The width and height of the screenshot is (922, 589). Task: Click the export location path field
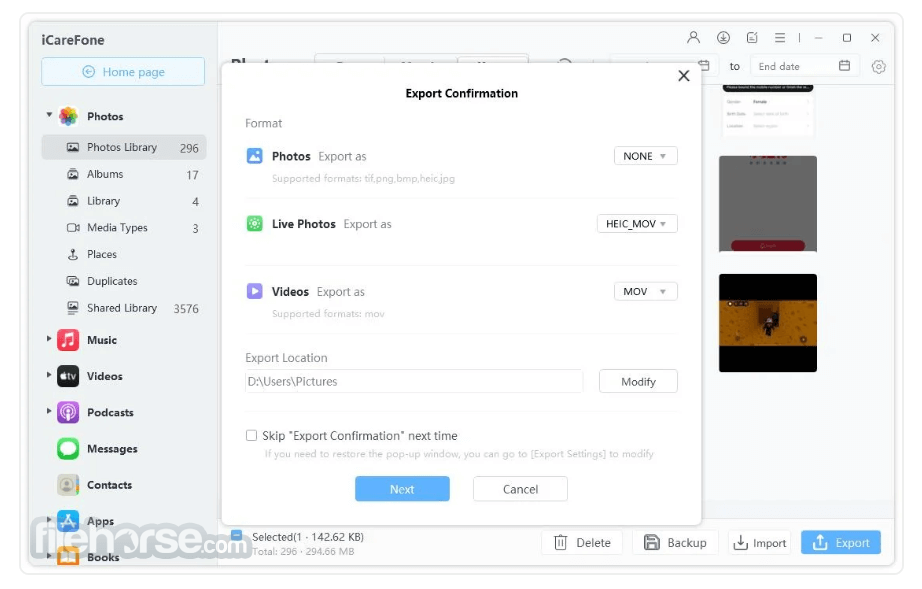[414, 381]
